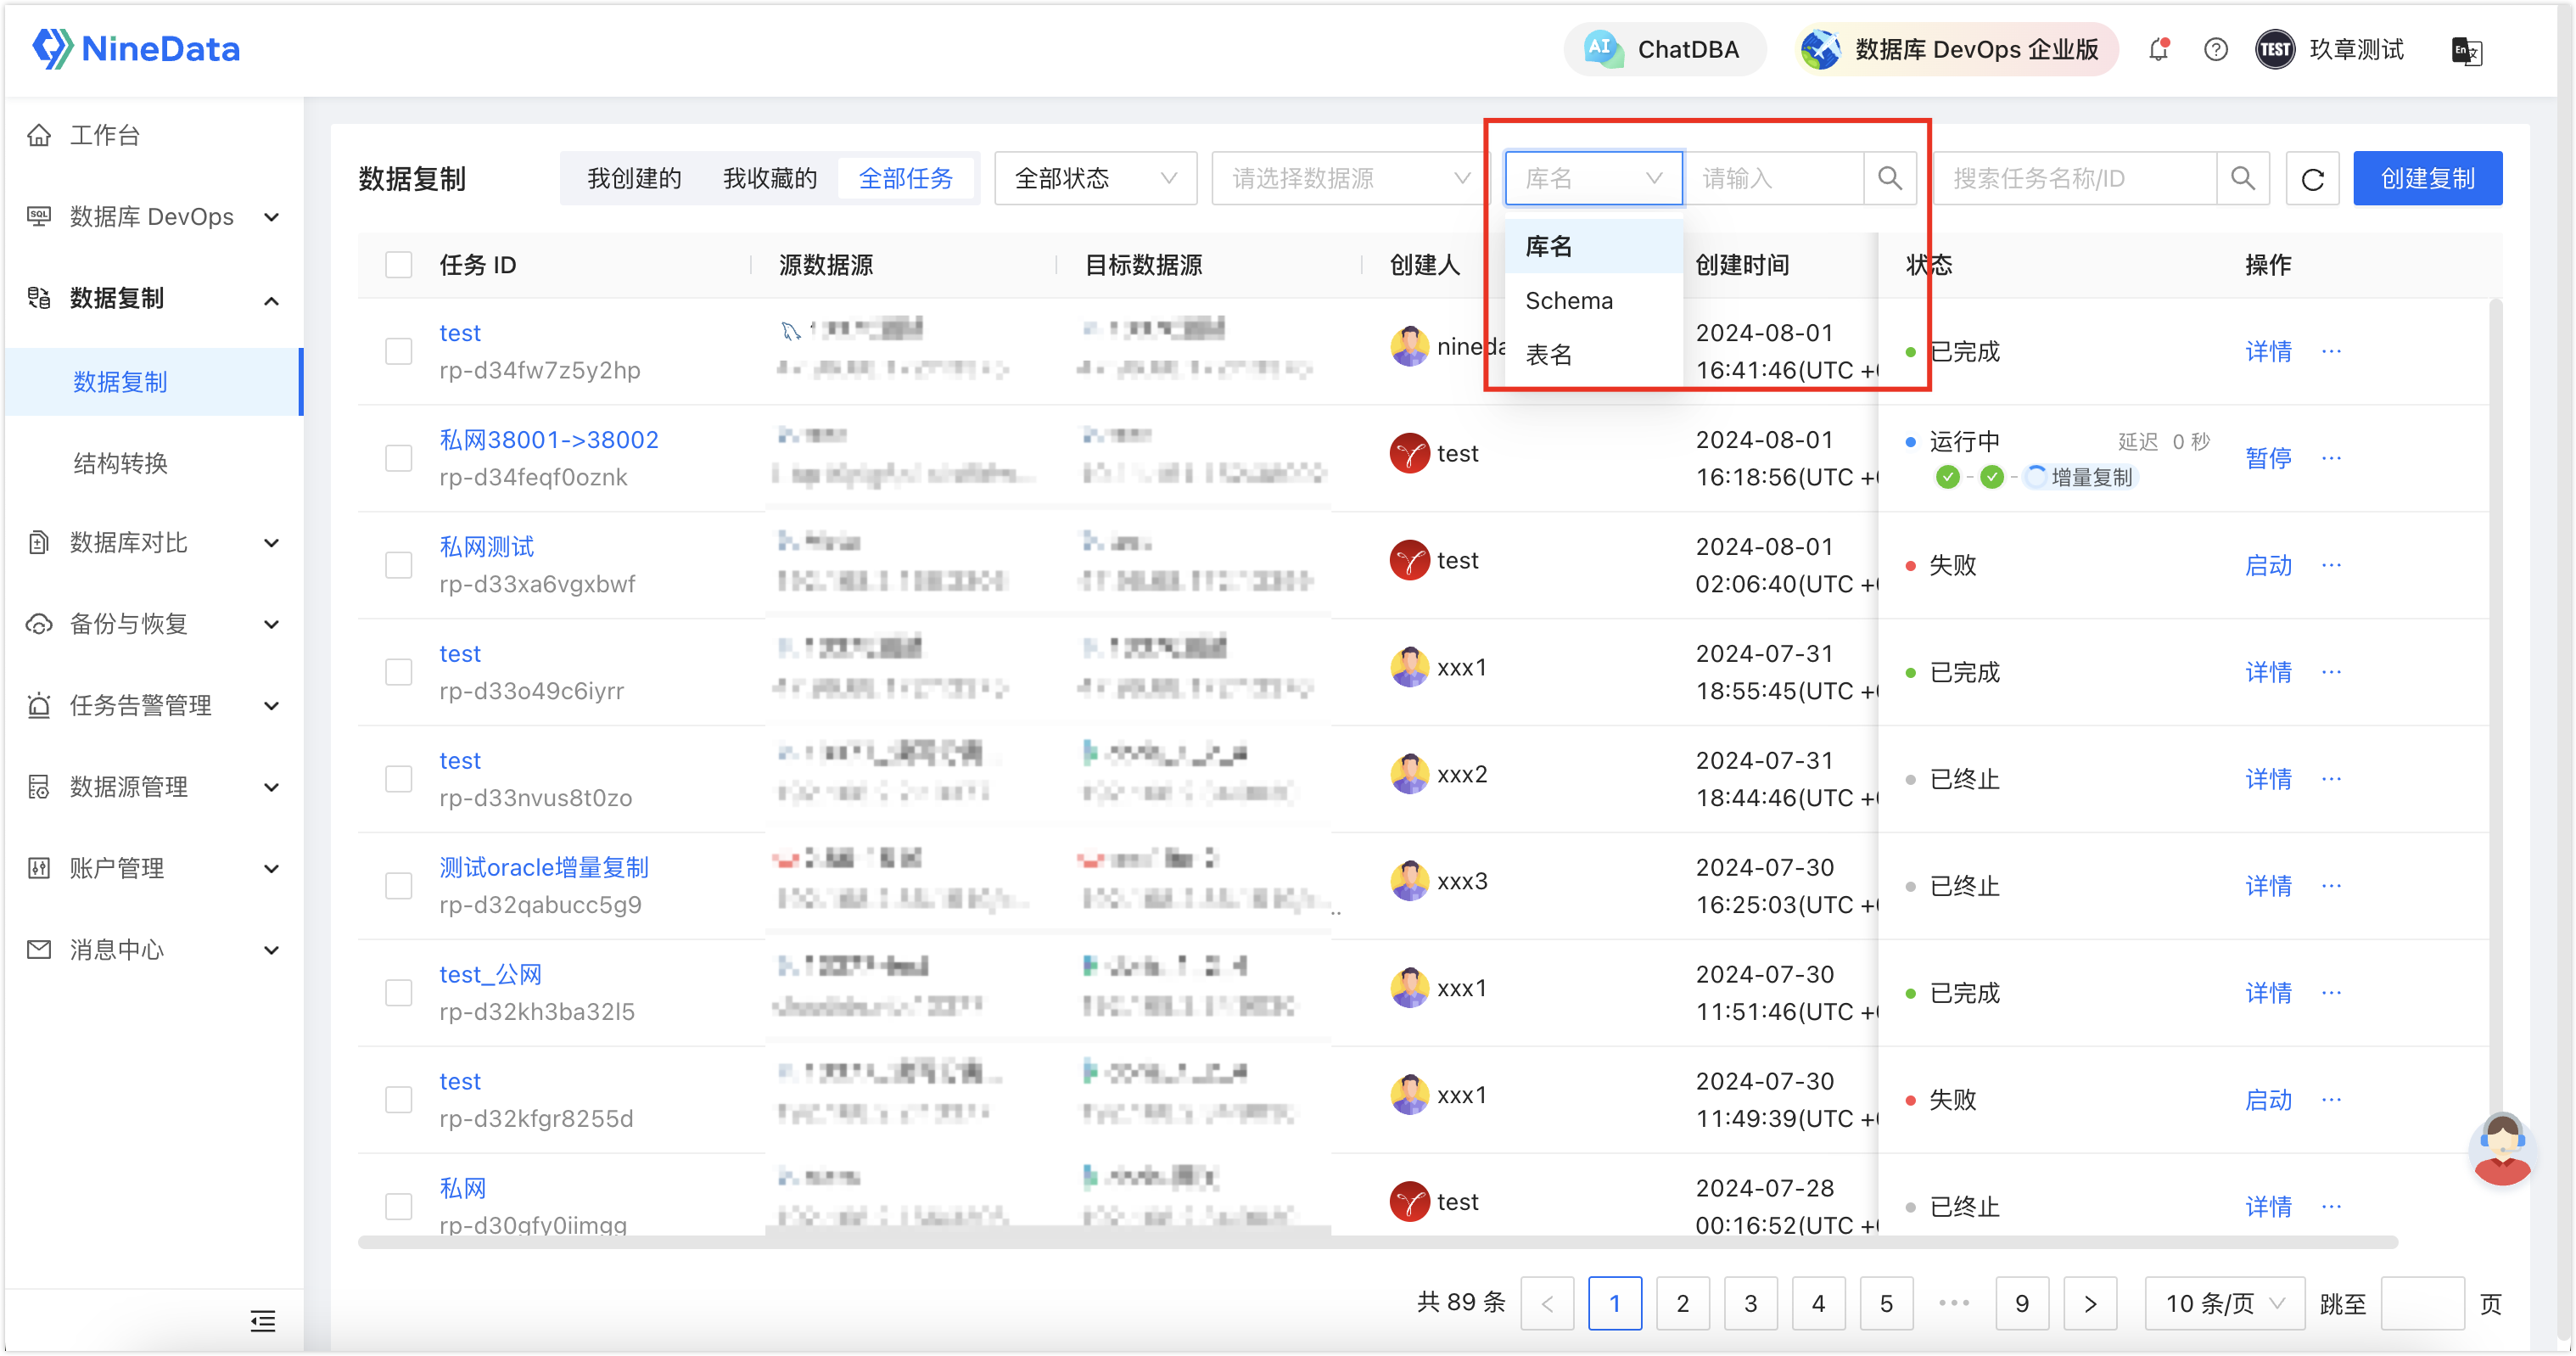This screenshot has height=1356, width=2576.
Task: Click the search icon beside task name field
Action: pos(2243,178)
